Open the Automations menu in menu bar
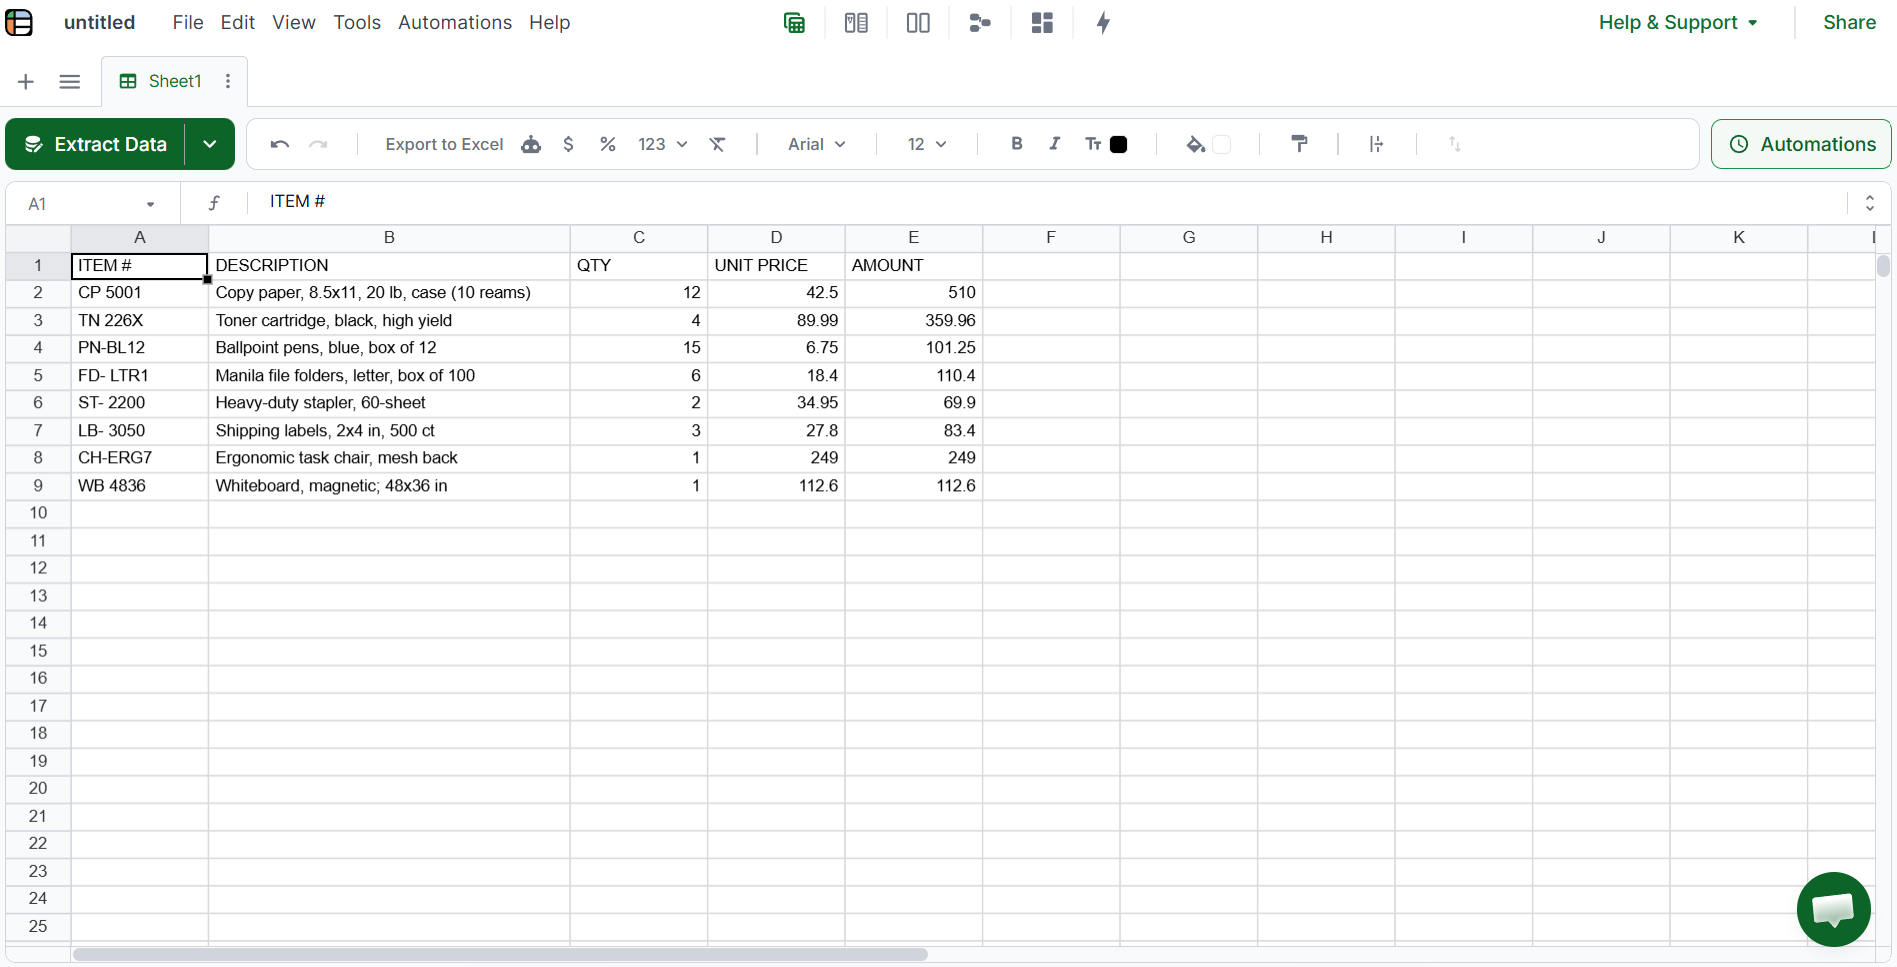 tap(455, 22)
